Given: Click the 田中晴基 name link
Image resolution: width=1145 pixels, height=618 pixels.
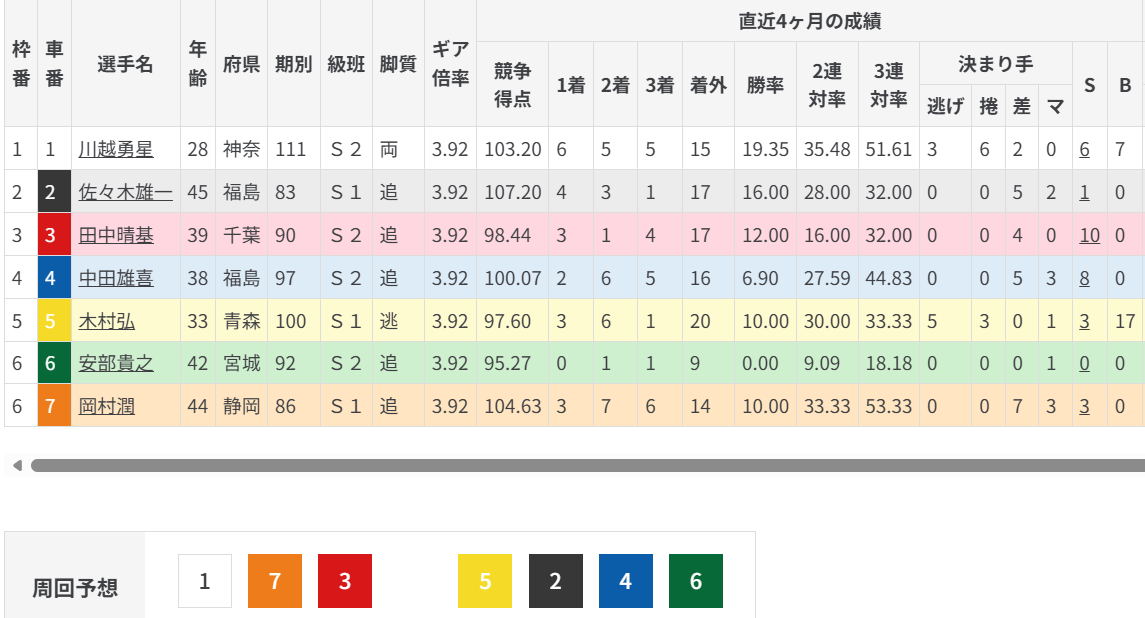Looking at the screenshot, I should (x=116, y=235).
